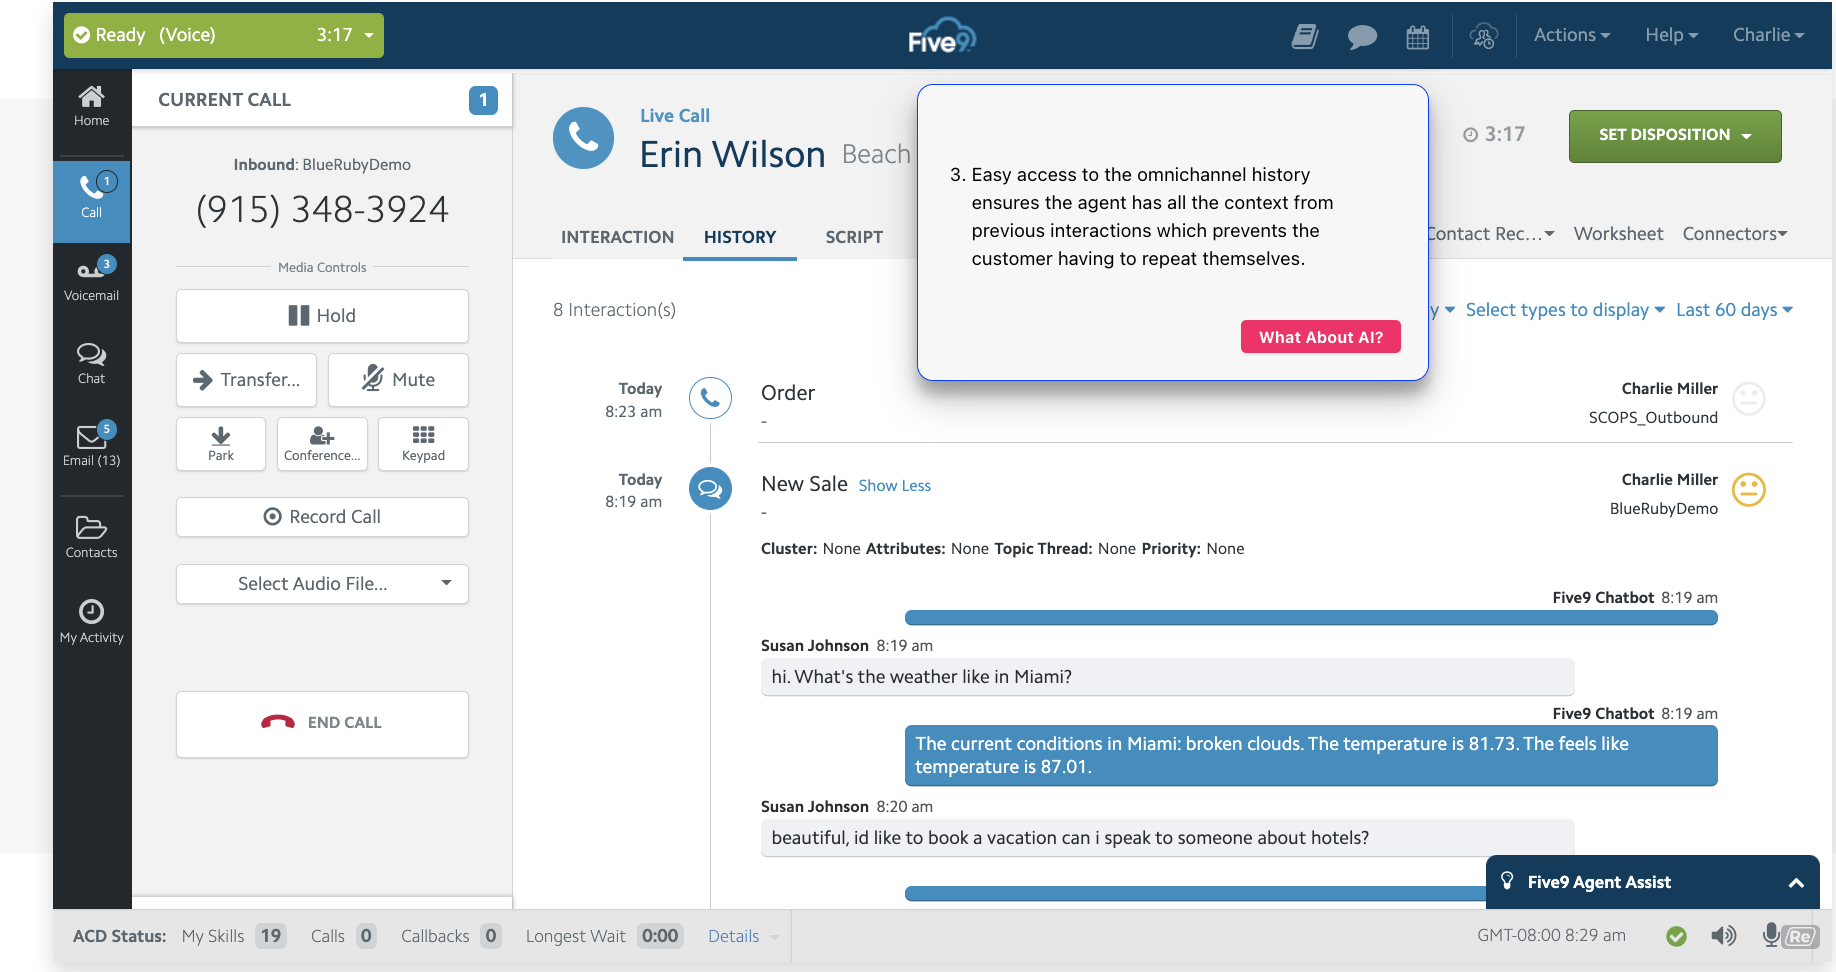
Task: Put the call on Hold
Action: [322, 316]
